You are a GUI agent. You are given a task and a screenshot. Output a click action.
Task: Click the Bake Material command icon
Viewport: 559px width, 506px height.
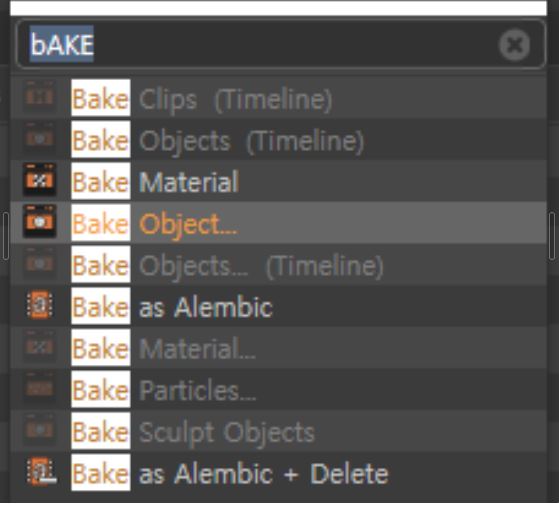(x=40, y=180)
